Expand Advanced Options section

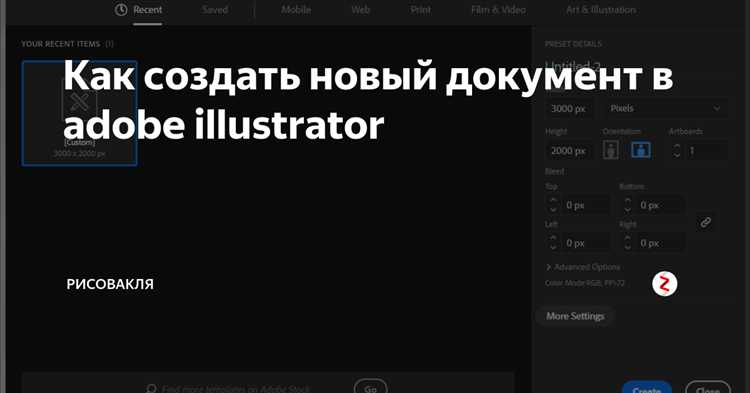(x=584, y=267)
